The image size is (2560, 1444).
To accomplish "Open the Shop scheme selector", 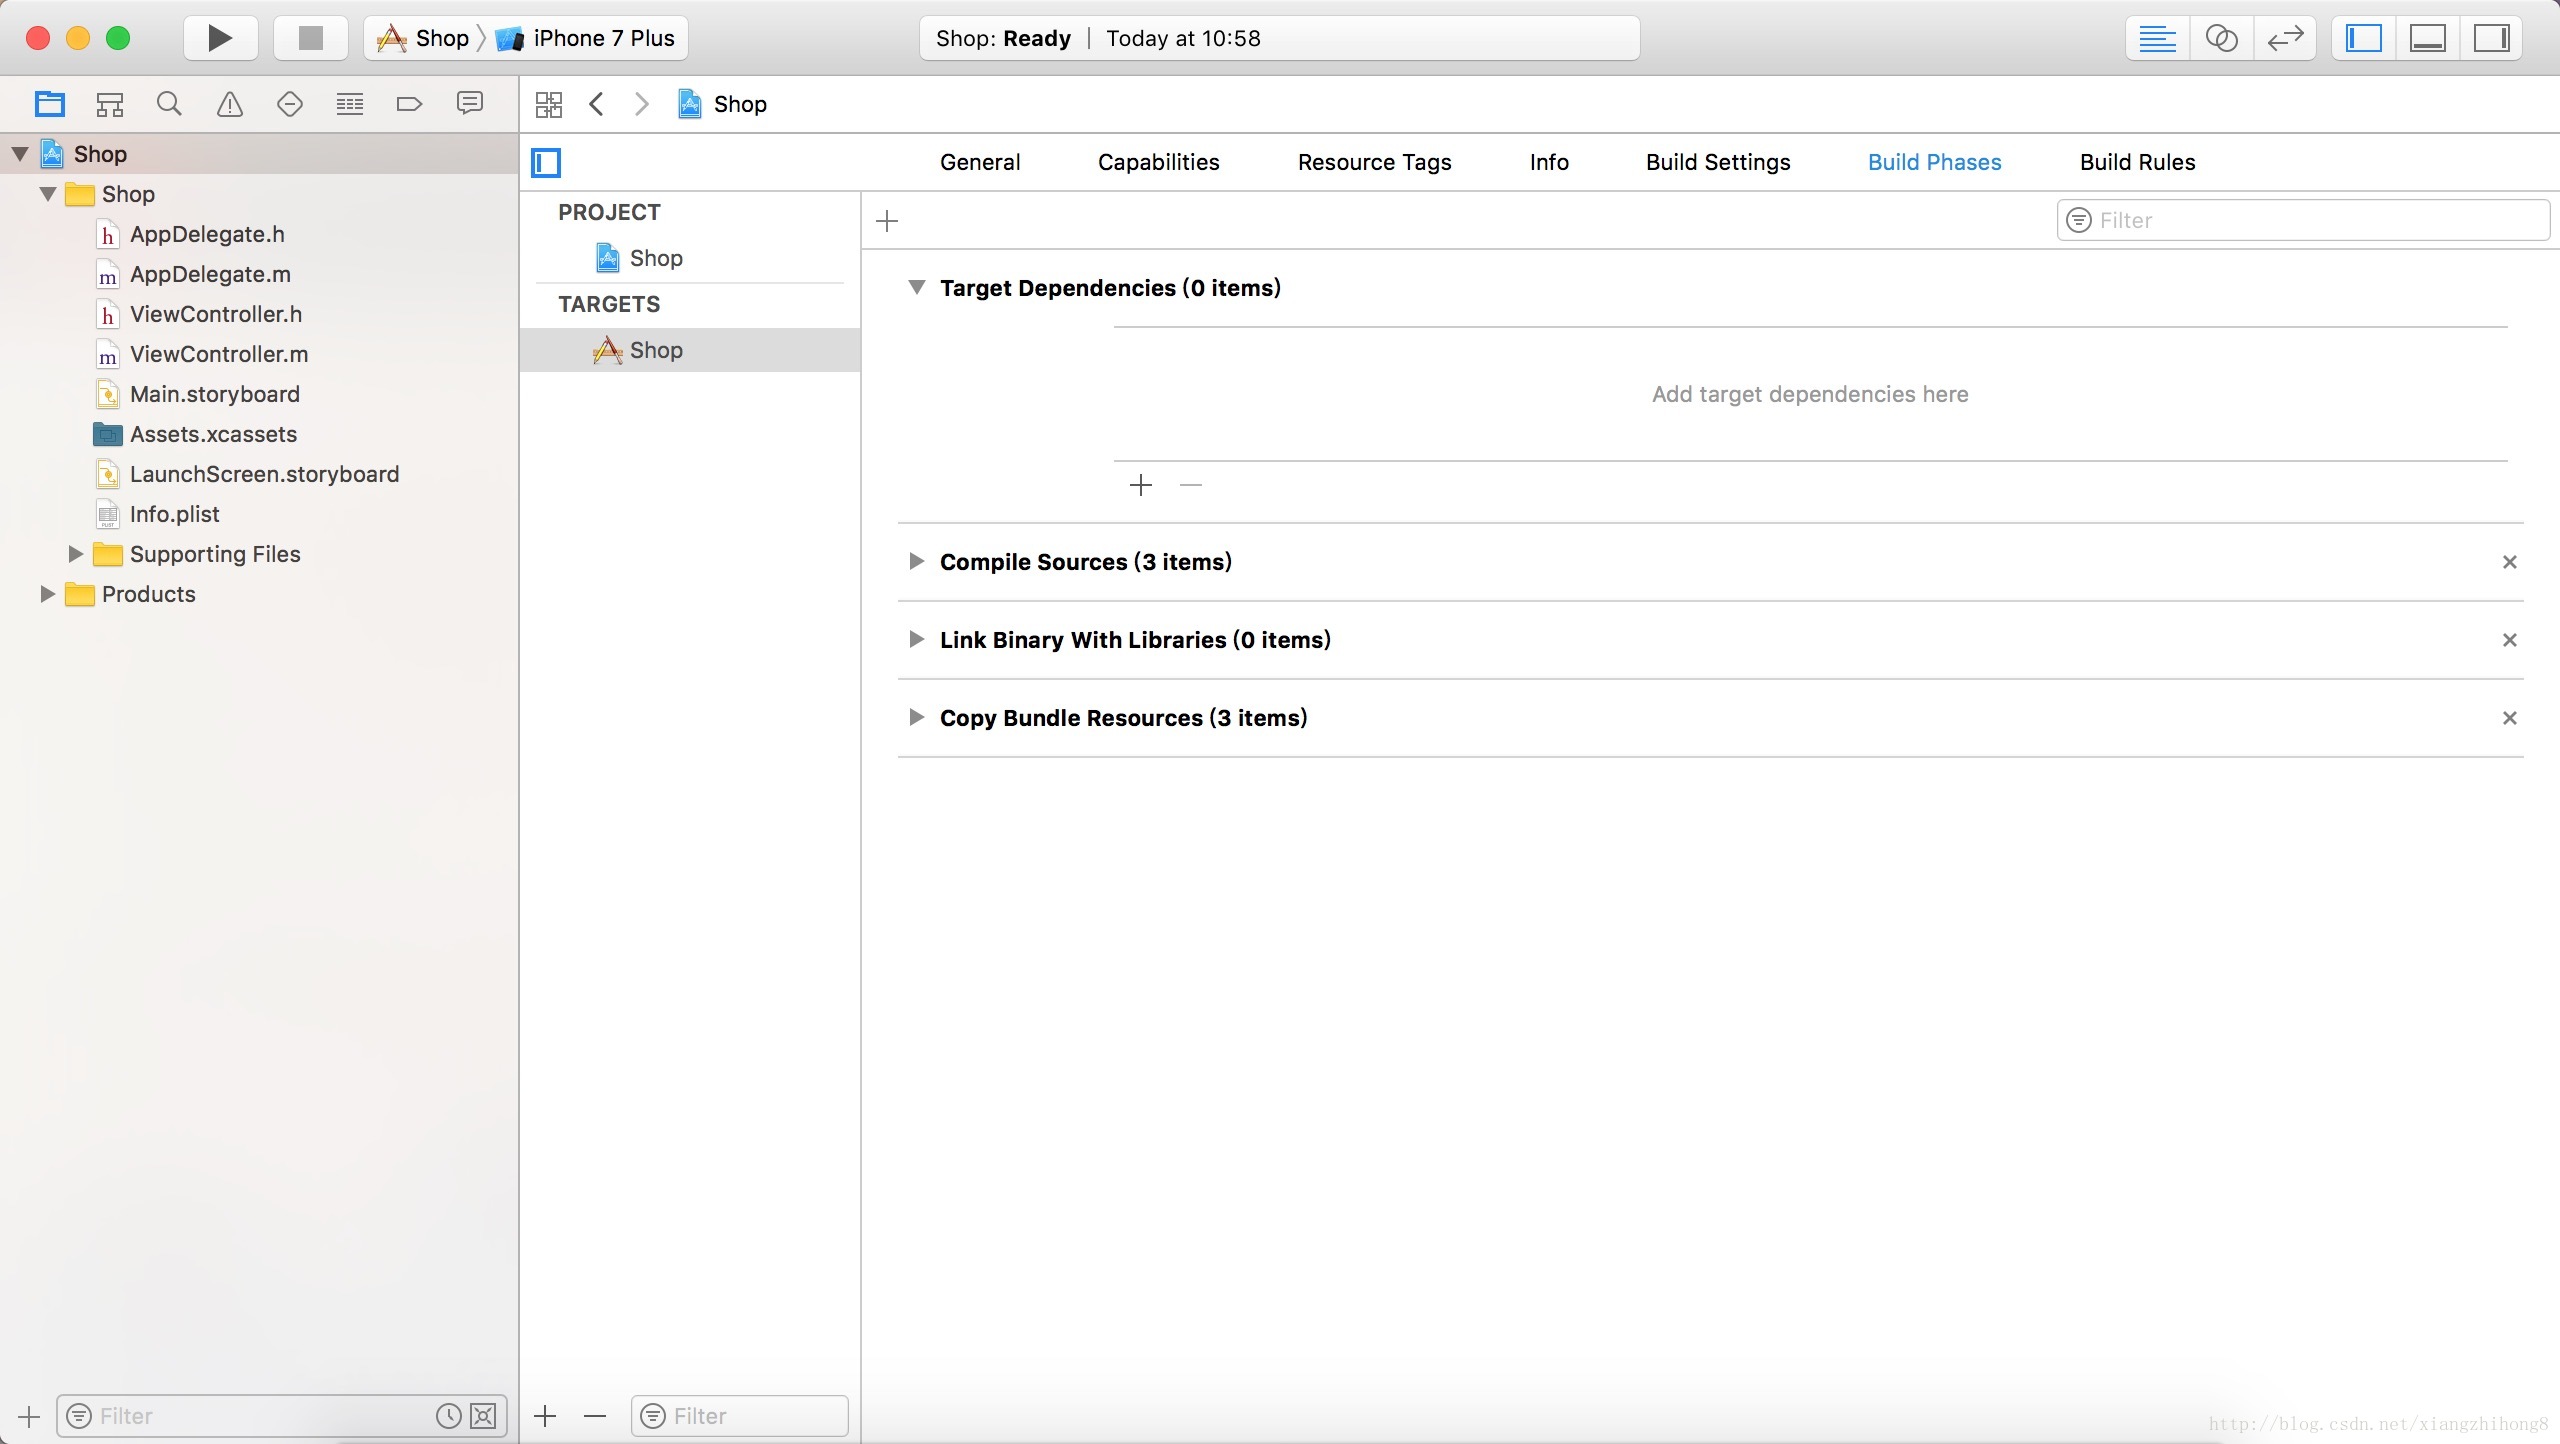I will (424, 38).
